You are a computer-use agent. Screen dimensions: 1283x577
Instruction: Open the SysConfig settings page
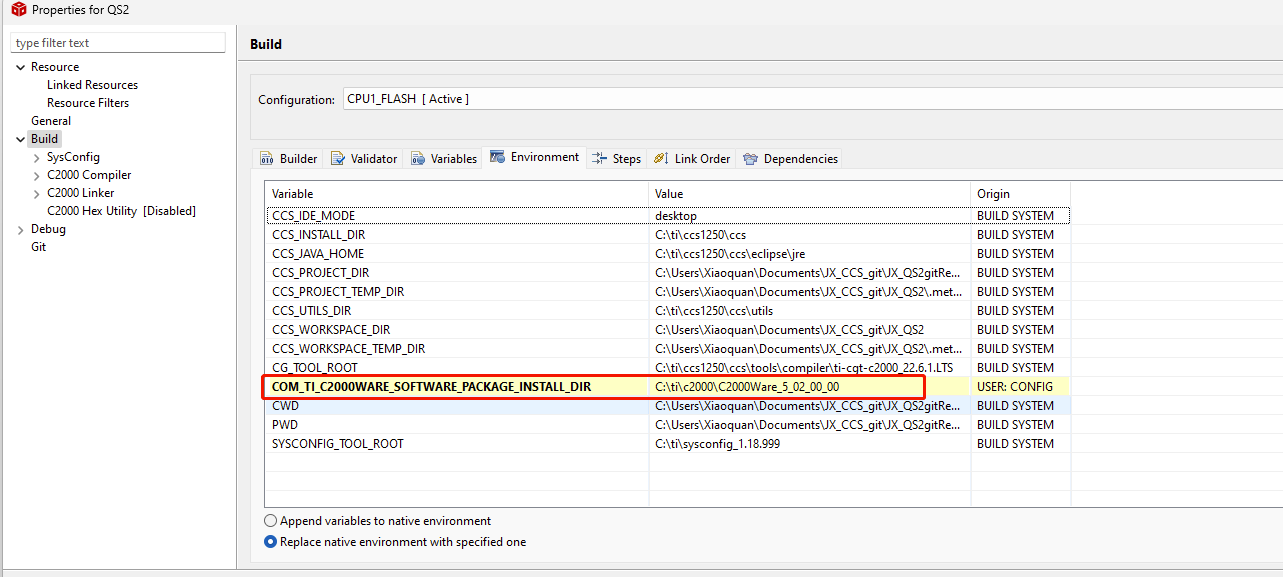click(72, 156)
